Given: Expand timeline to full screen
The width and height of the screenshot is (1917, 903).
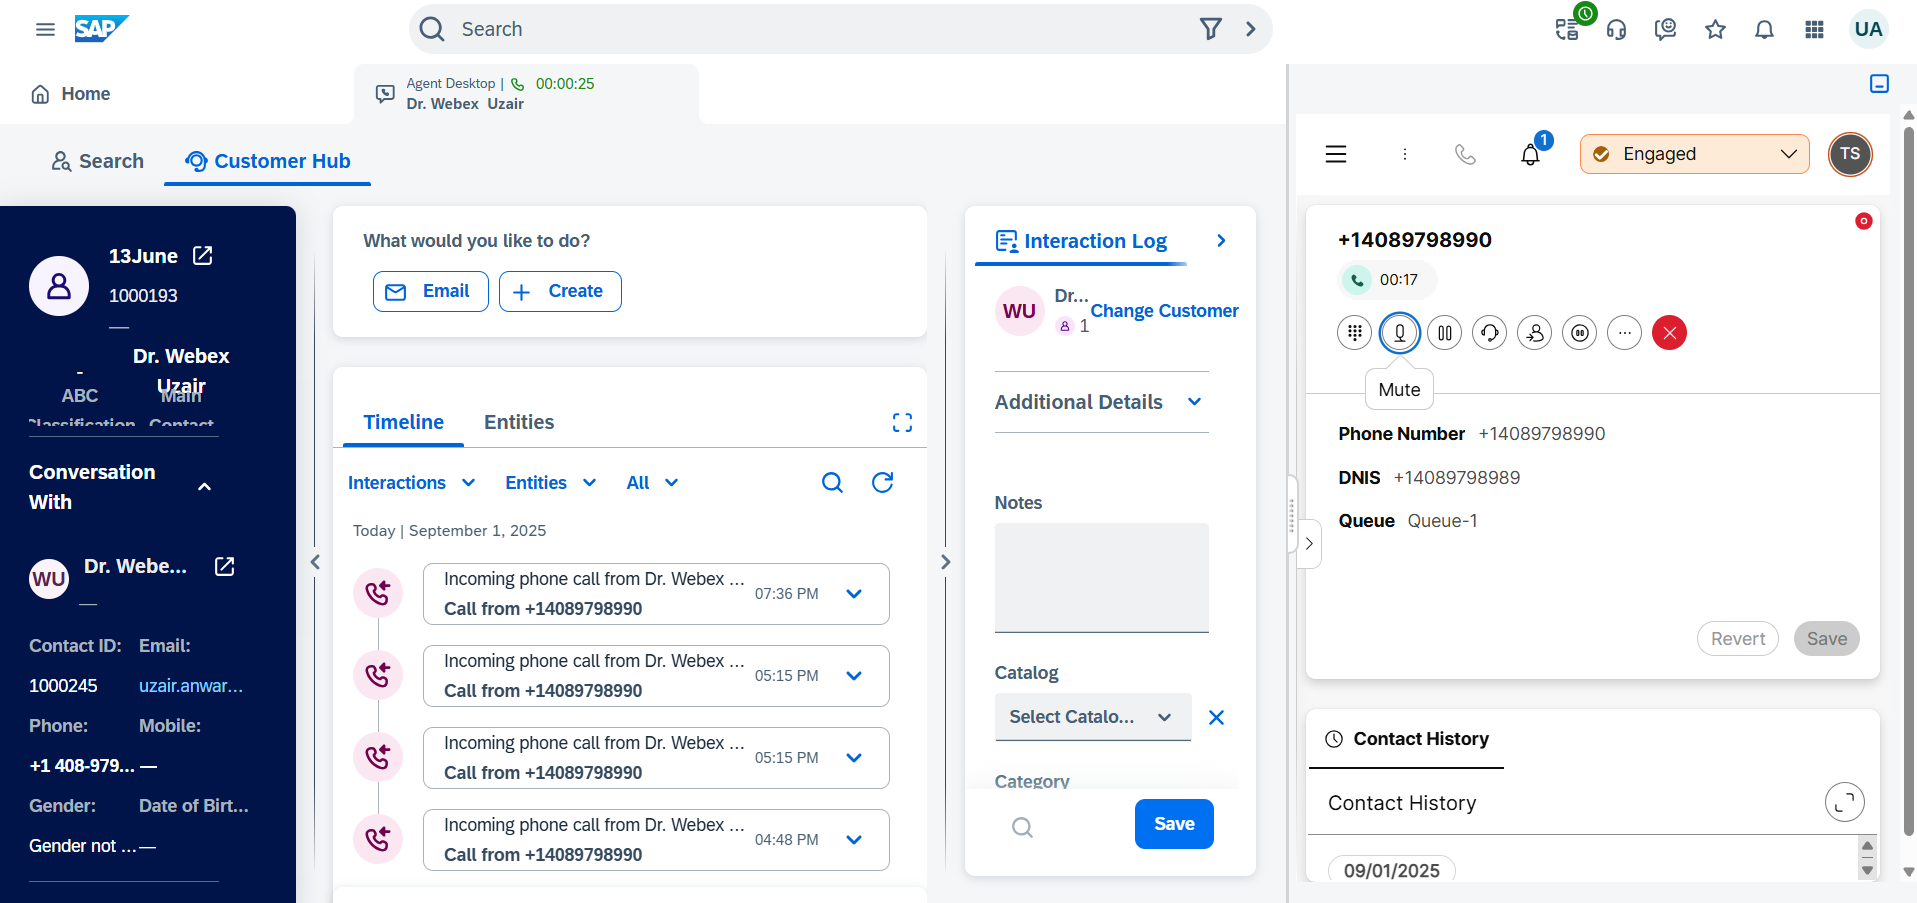Looking at the screenshot, I should tap(902, 423).
